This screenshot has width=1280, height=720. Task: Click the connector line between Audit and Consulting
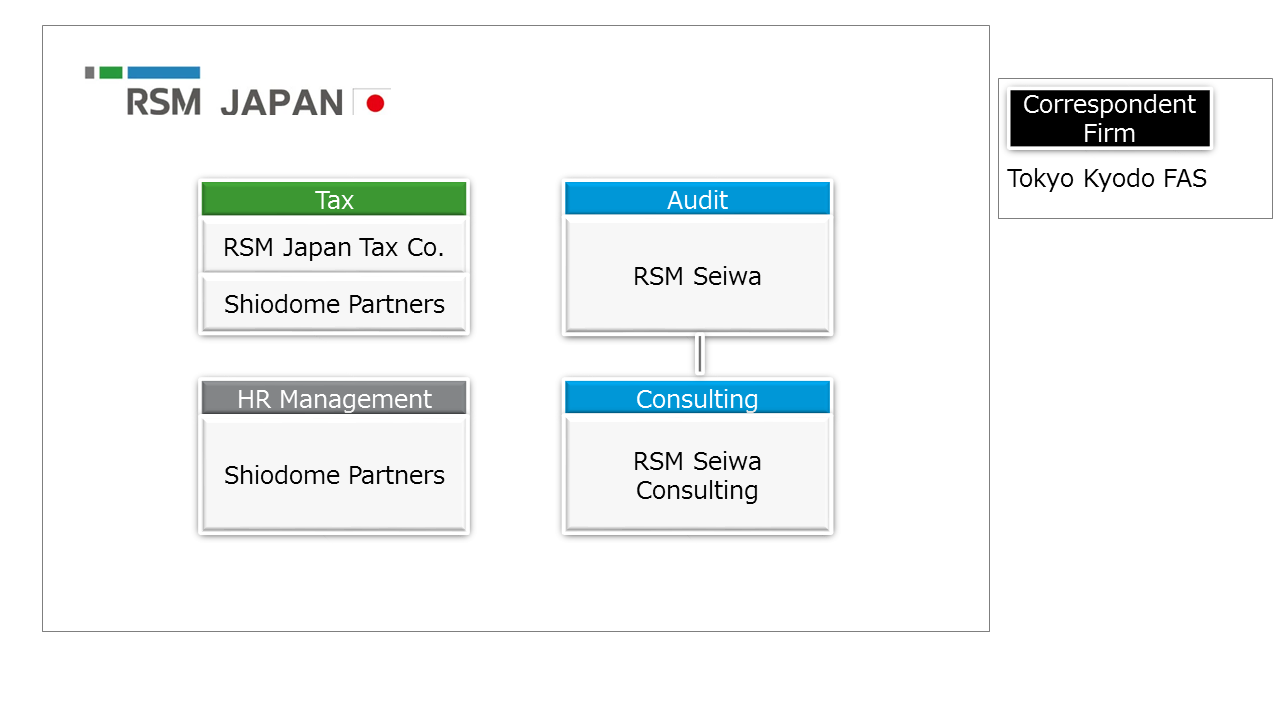(x=700, y=355)
